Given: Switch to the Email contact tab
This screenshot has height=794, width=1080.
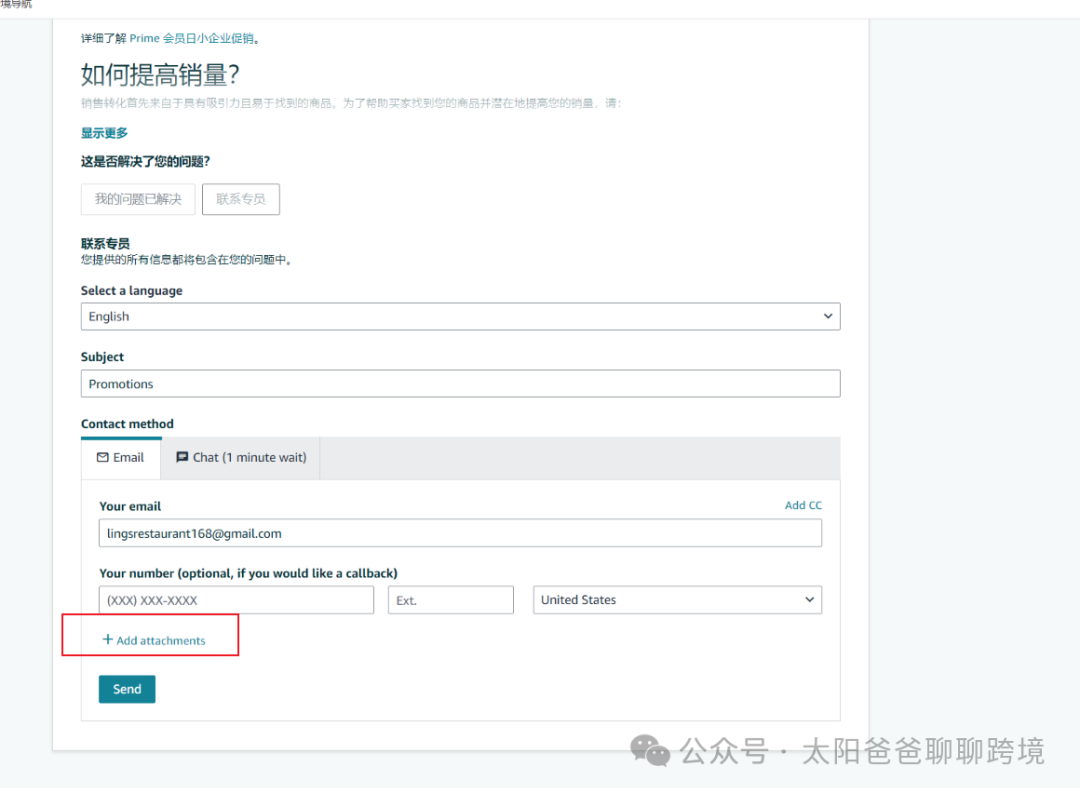Looking at the screenshot, I should tap(121, 457).
